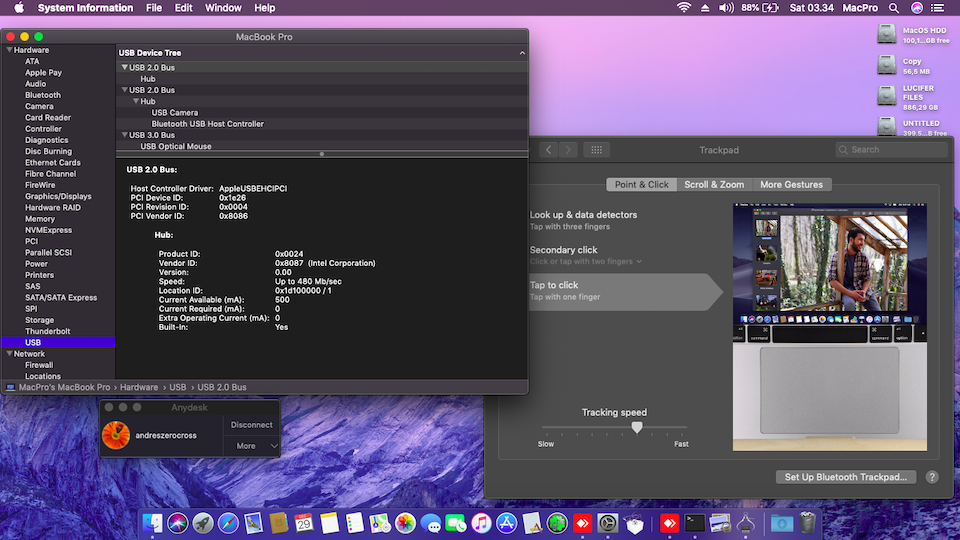Select the Tap to click option row
Image resolution: width=960 pixels, height=540 pixels.
pyautogui.click(x=626, y=291)
